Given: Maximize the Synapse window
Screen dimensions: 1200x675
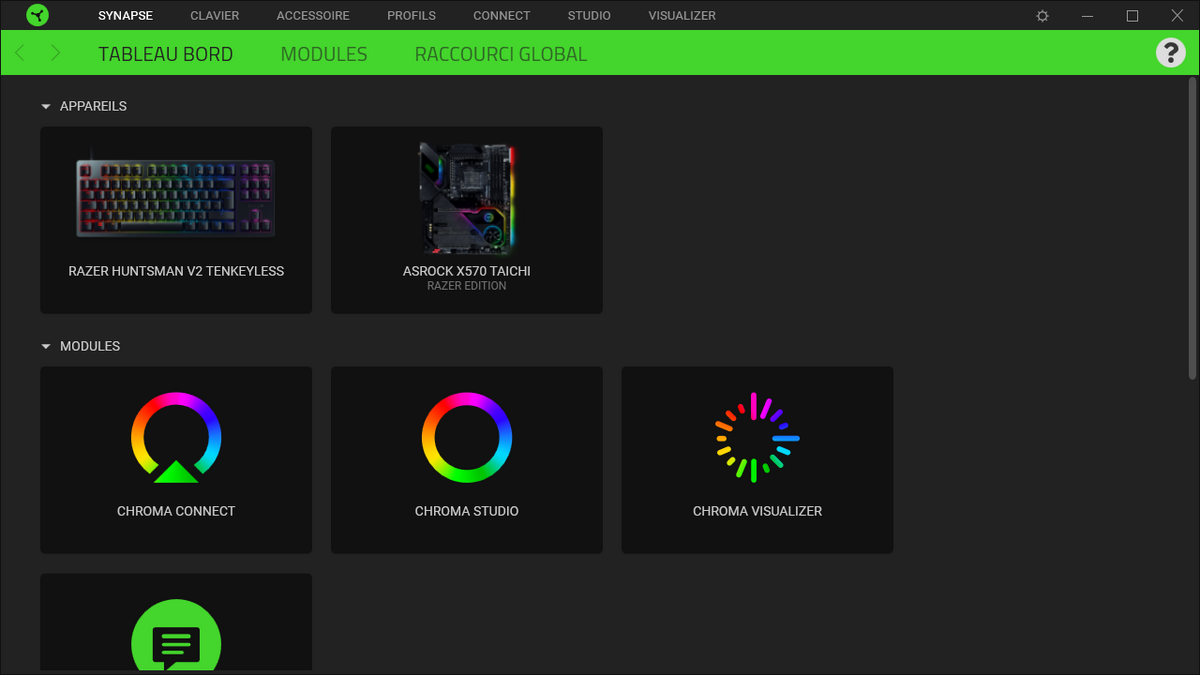Looking at the screenshot, I should [x=1132, y=16].
